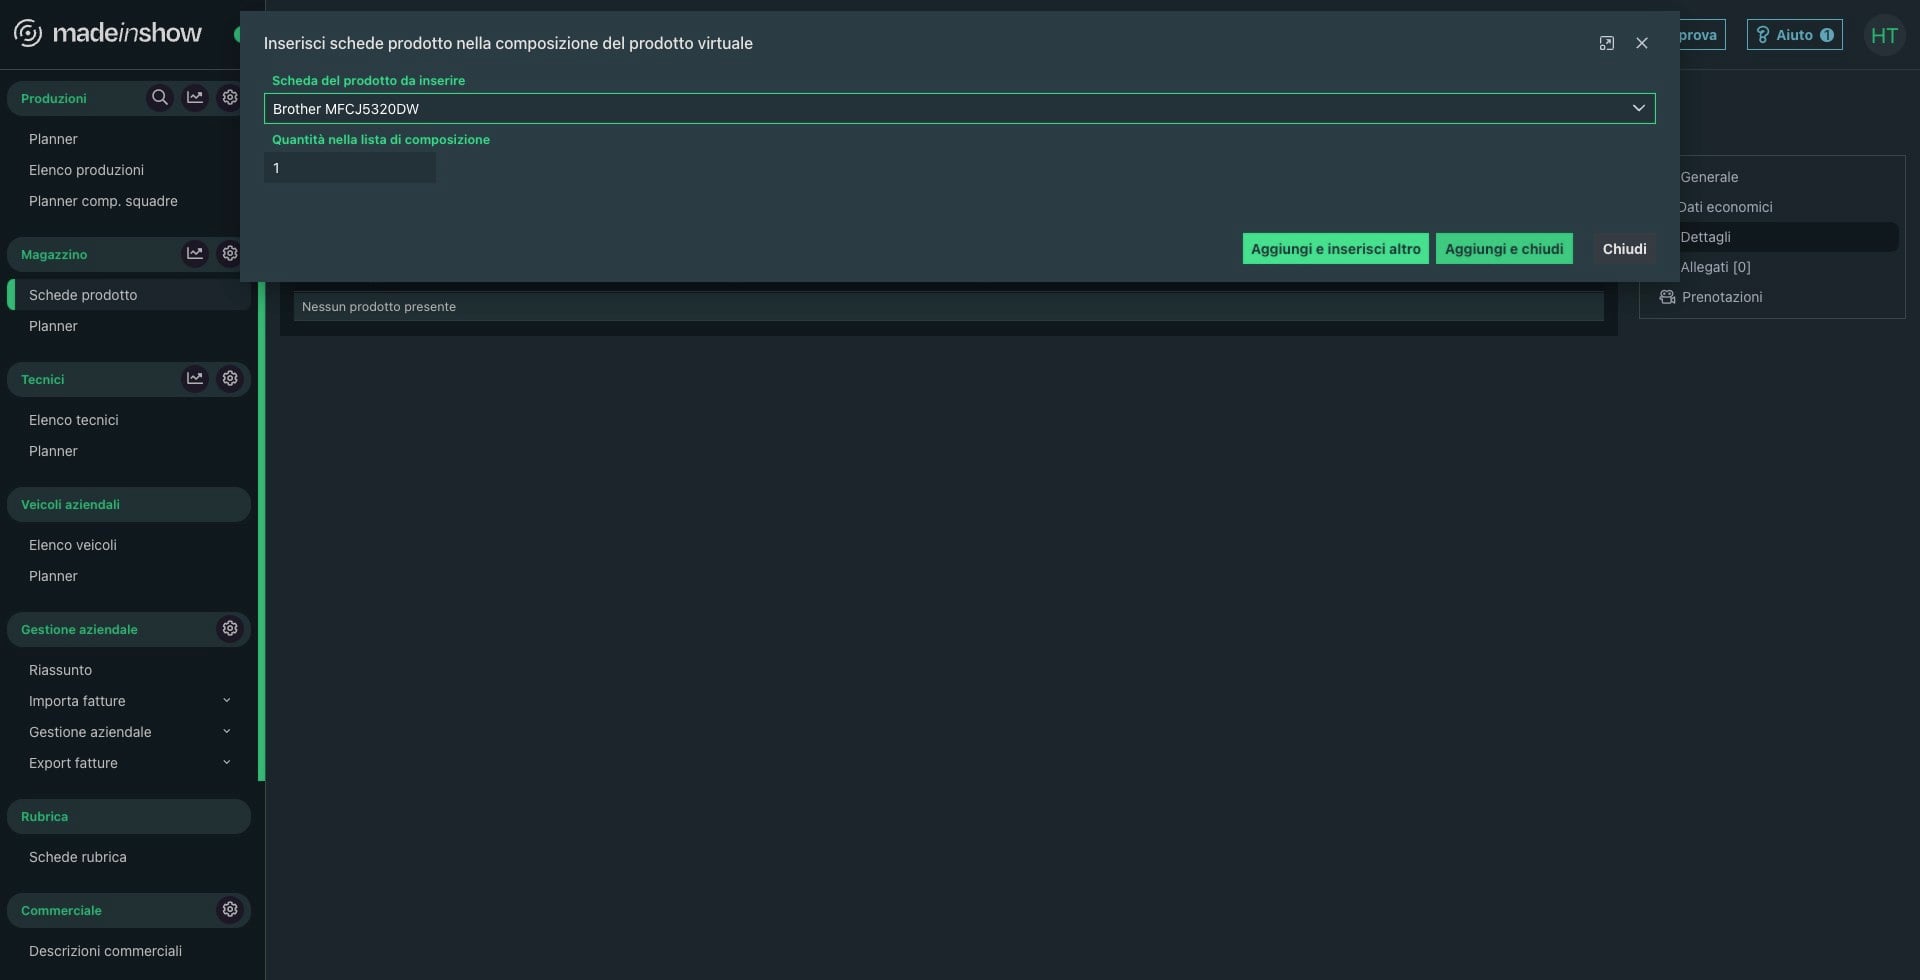Close the dialog with the X icon
This screenshot has width=1920, height=980.
click(1642, 43)
